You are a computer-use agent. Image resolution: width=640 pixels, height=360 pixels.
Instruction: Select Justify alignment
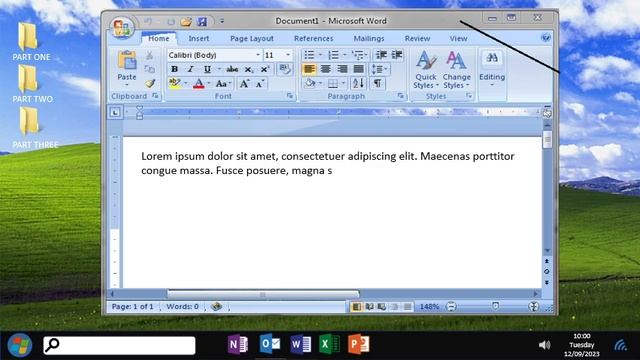(359, 69)
